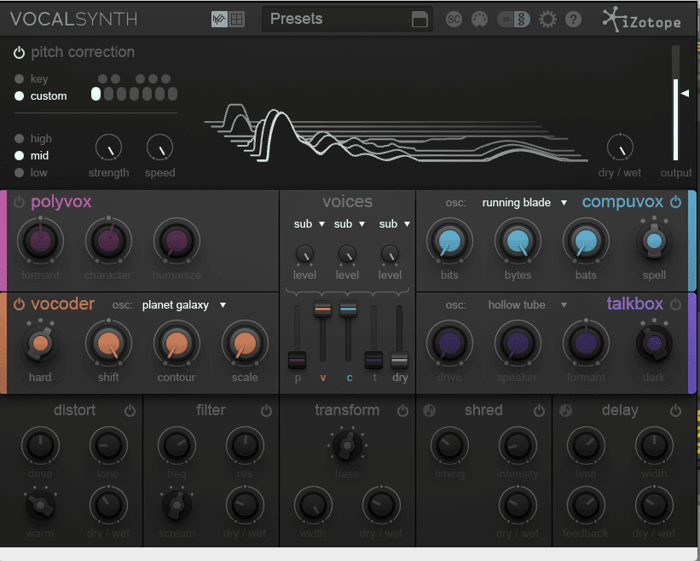The width and height of the screenshot is (700, 561).
Task: Click the first highlighted custom note key
Action: point(96,94)
